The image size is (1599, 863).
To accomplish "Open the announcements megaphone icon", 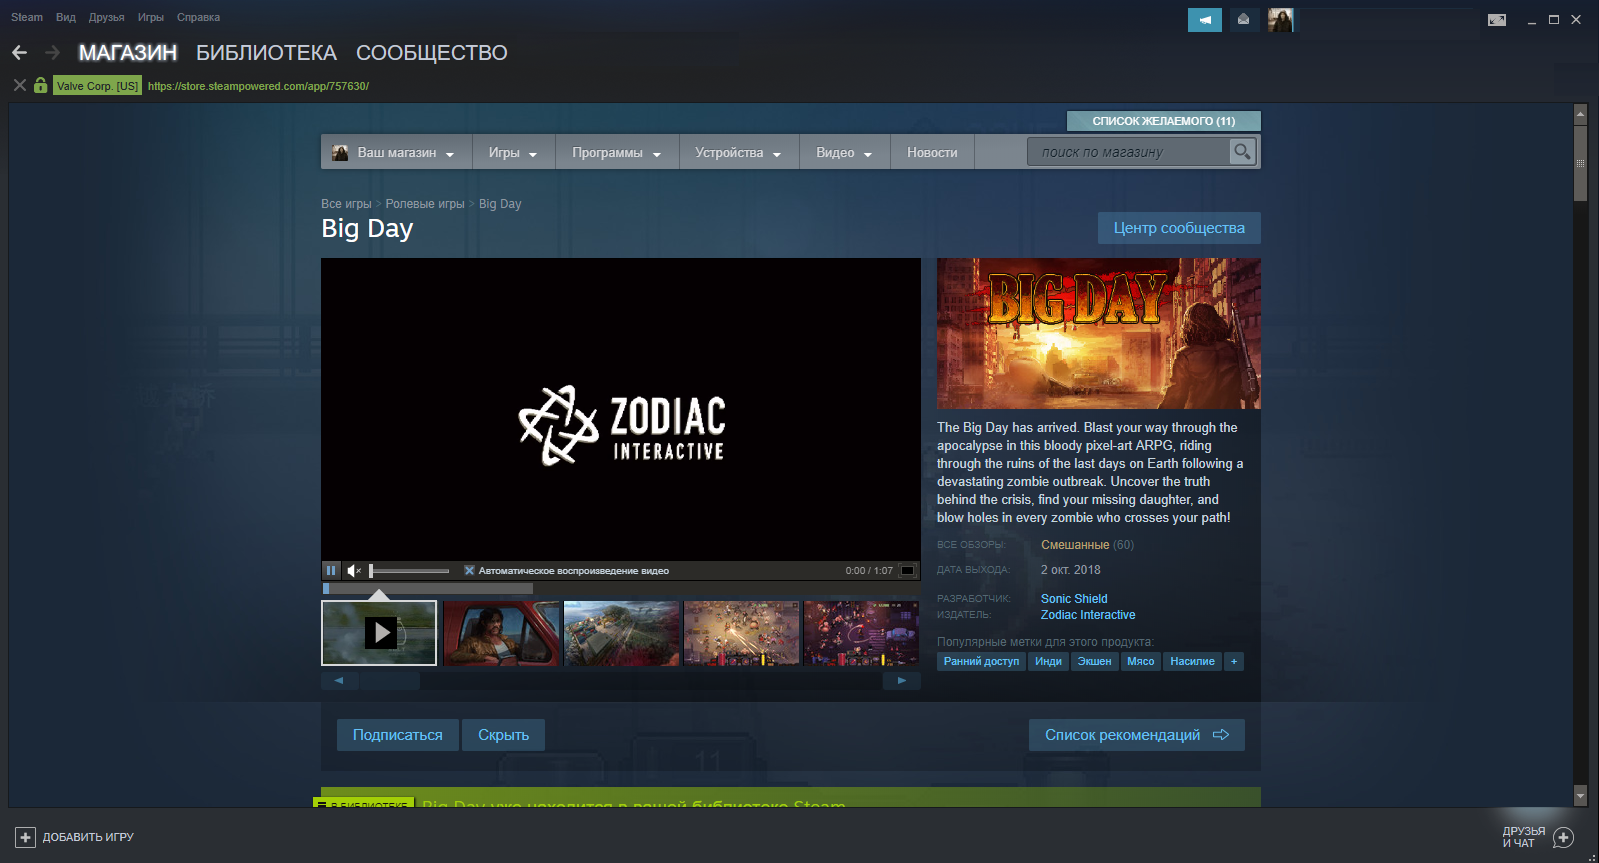I will (1205, 20).
